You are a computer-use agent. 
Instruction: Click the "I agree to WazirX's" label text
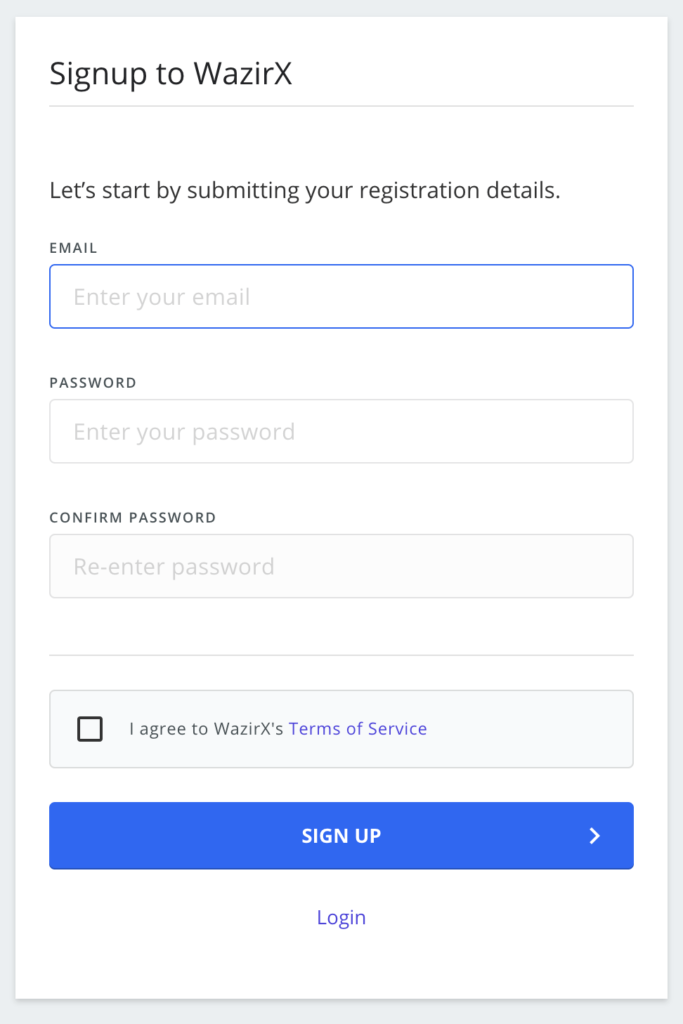[207, 729]
